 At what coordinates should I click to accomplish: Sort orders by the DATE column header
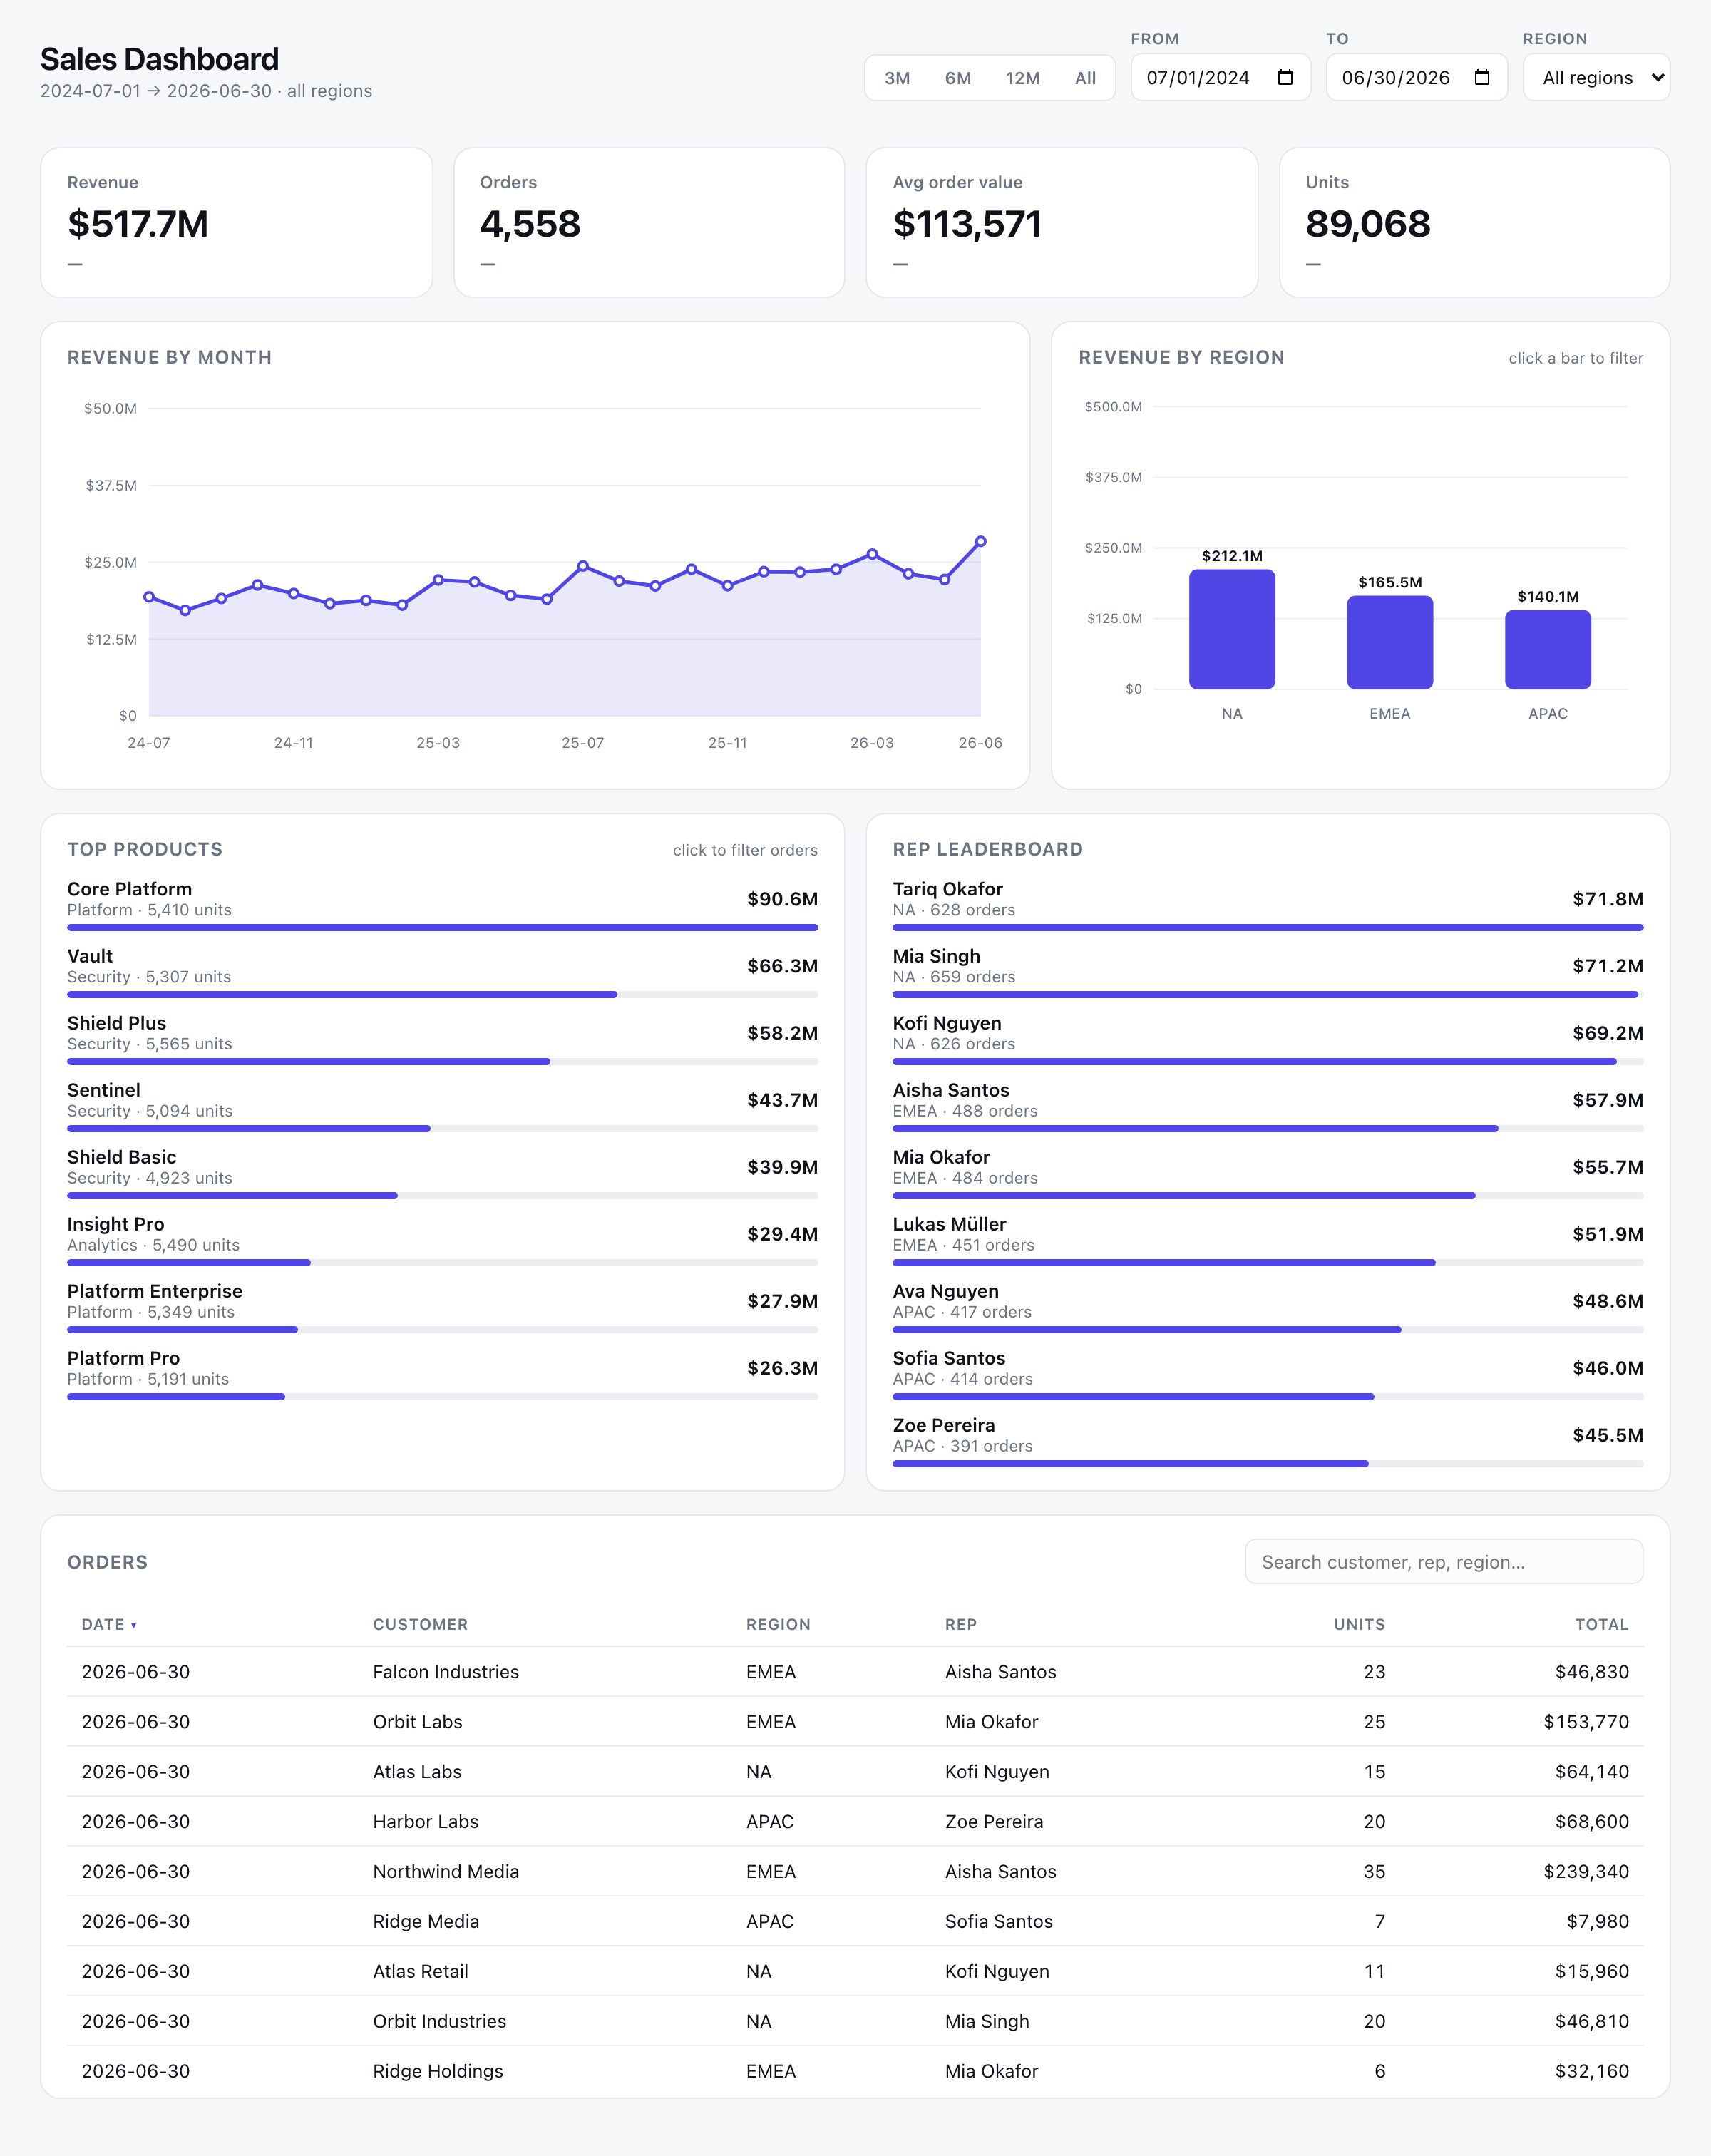(x=108, y=1624)
